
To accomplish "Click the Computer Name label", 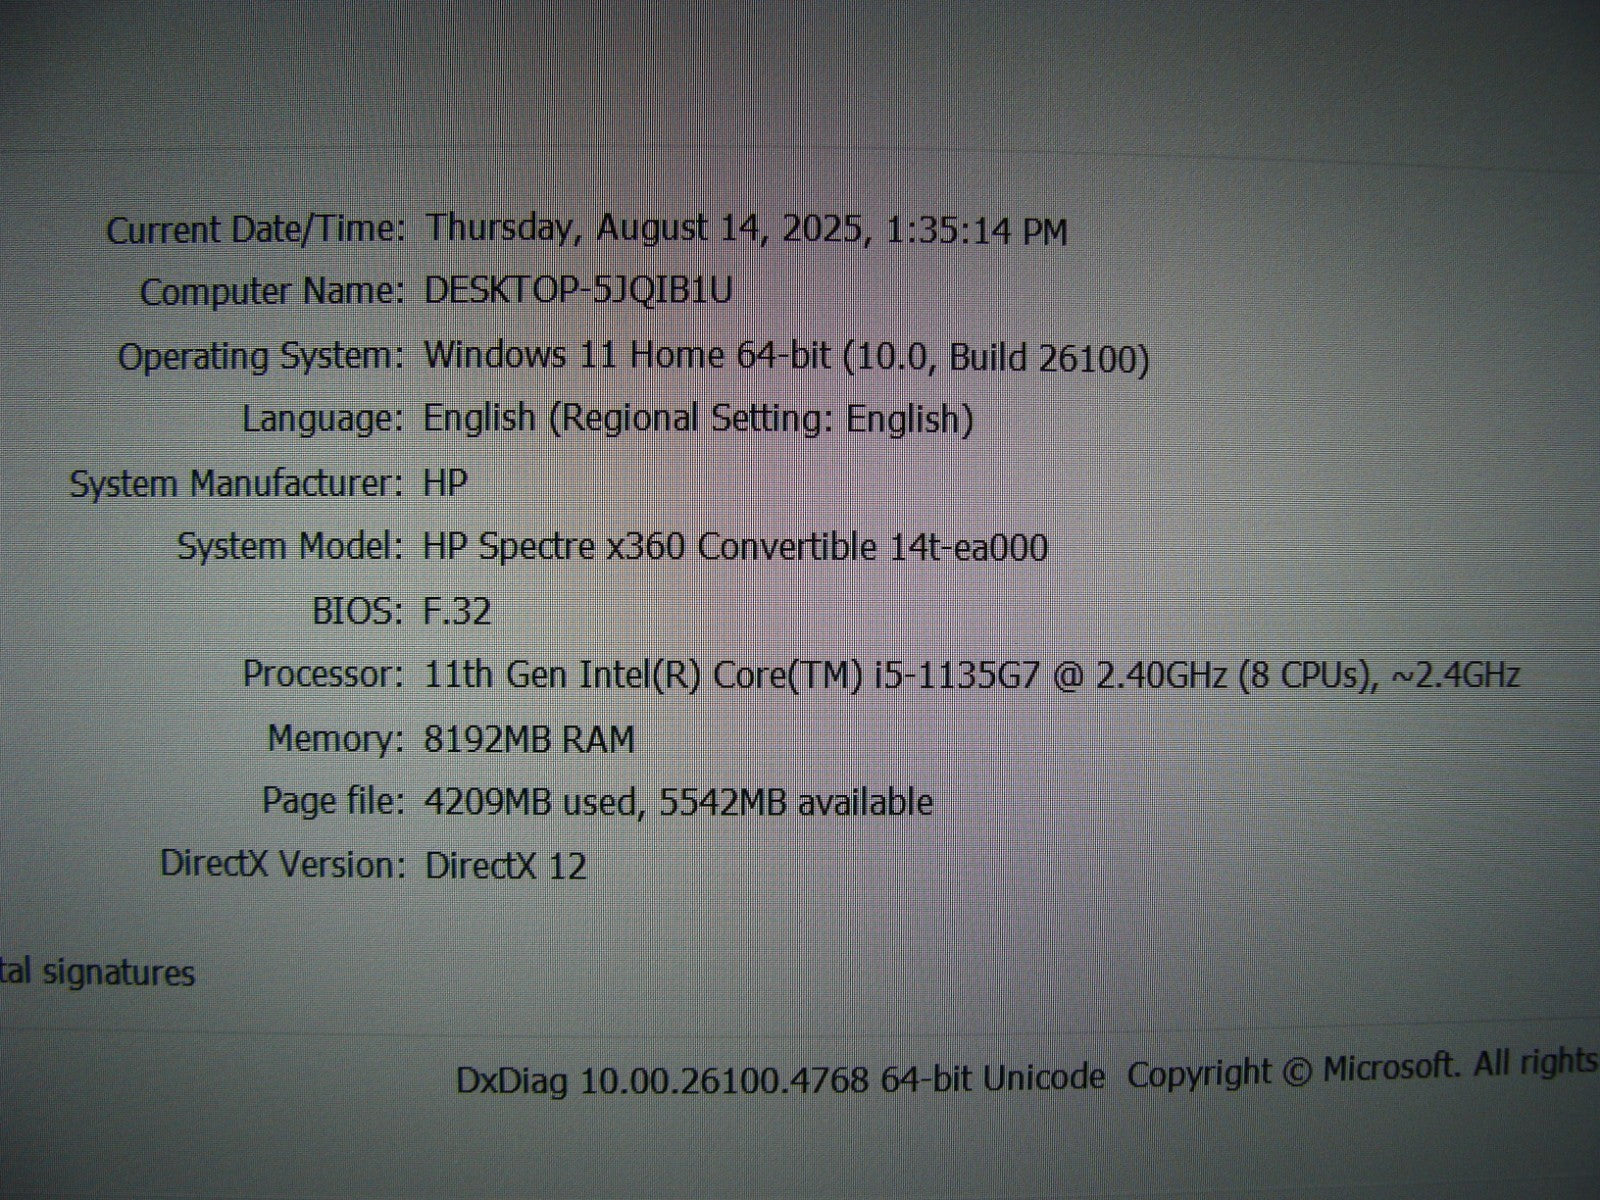I will coord(272,292).
